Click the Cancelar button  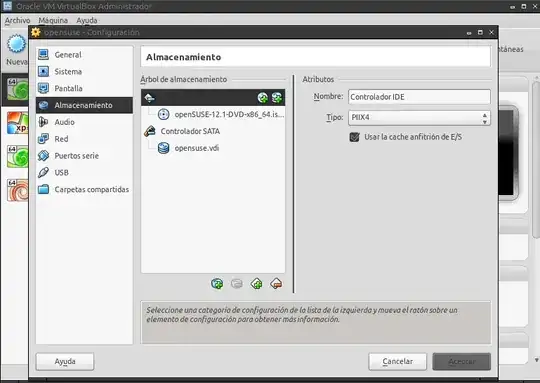click(397, 362)
